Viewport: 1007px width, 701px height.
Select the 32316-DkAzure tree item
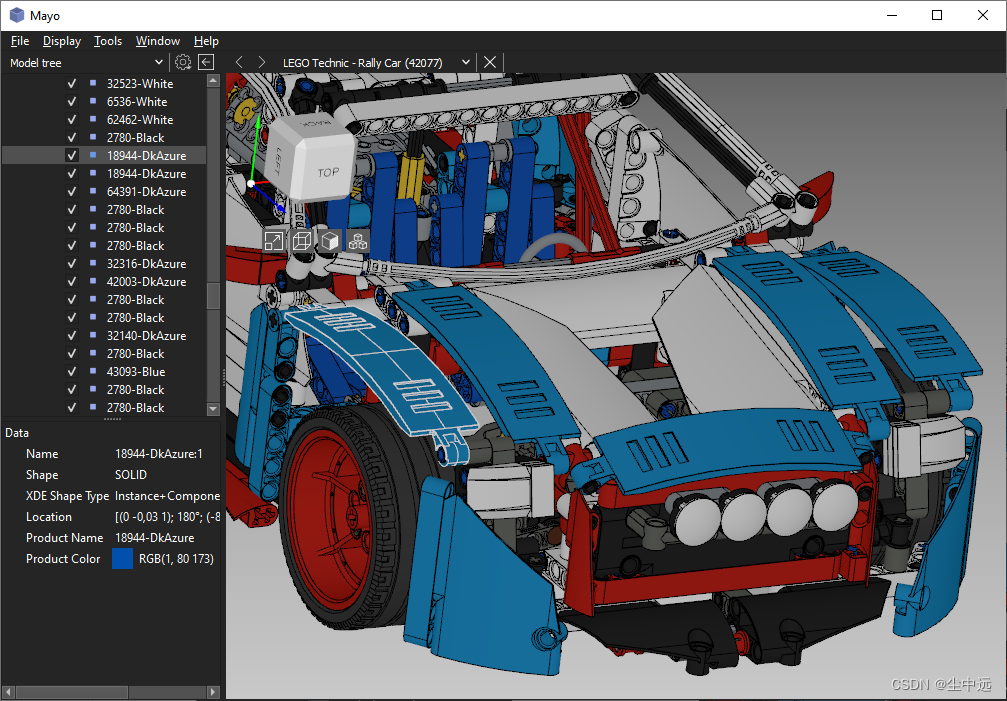(146, 263)
